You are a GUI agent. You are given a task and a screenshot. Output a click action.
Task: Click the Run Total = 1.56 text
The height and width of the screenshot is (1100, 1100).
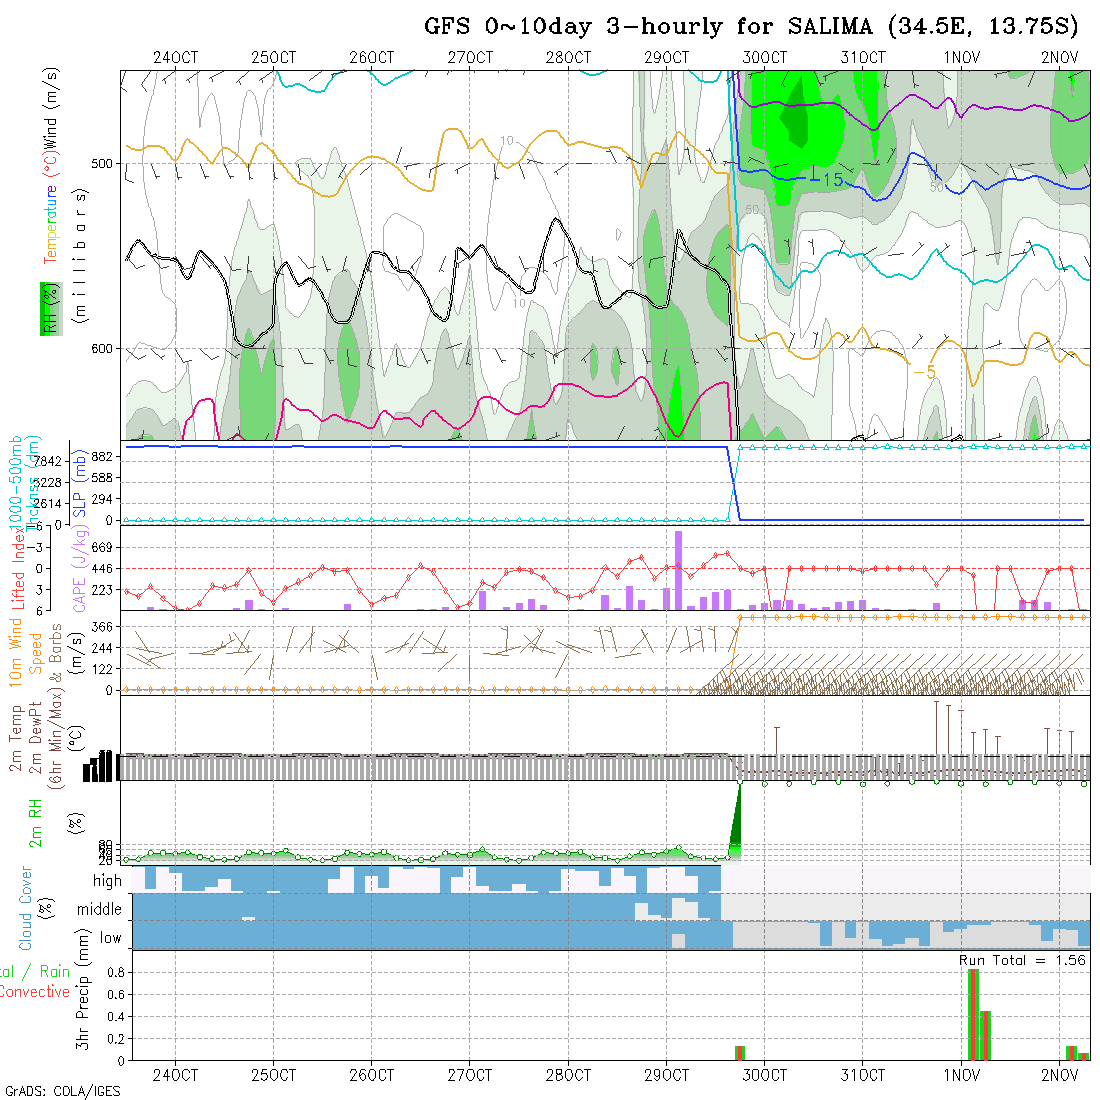coord(1022,959)
